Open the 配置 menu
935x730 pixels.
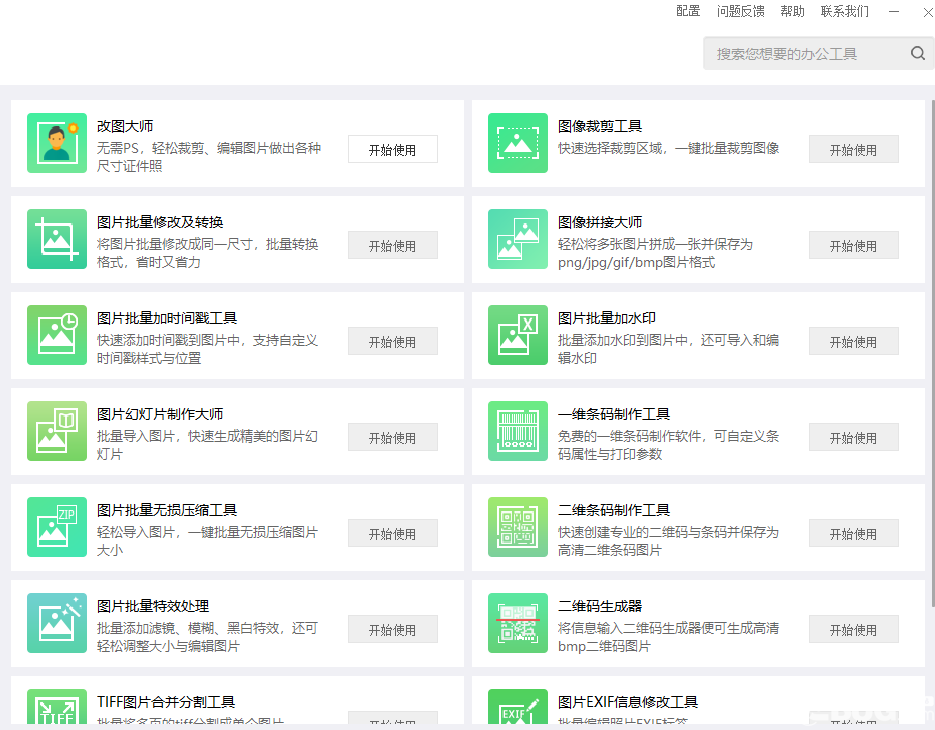688,11
